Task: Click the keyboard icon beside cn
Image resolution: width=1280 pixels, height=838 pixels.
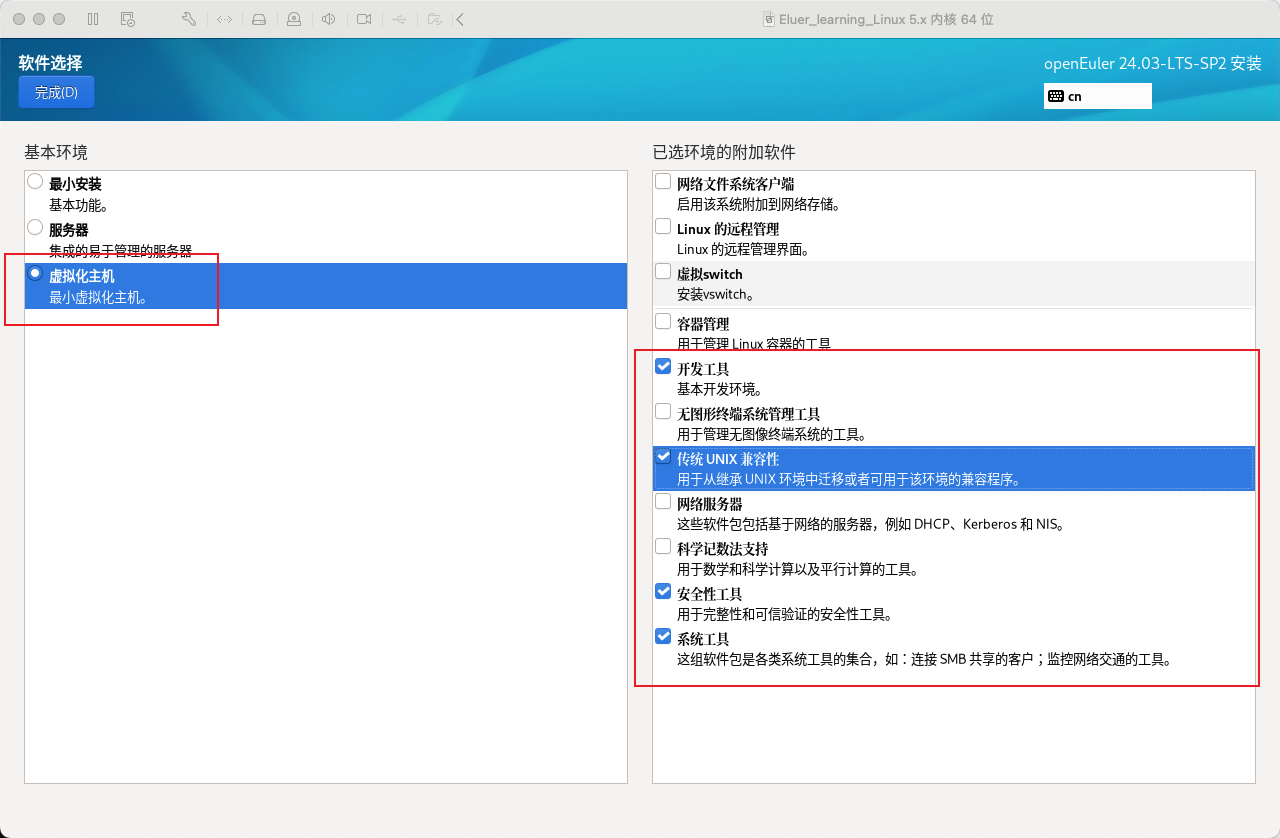Action: pos(1055,96)
